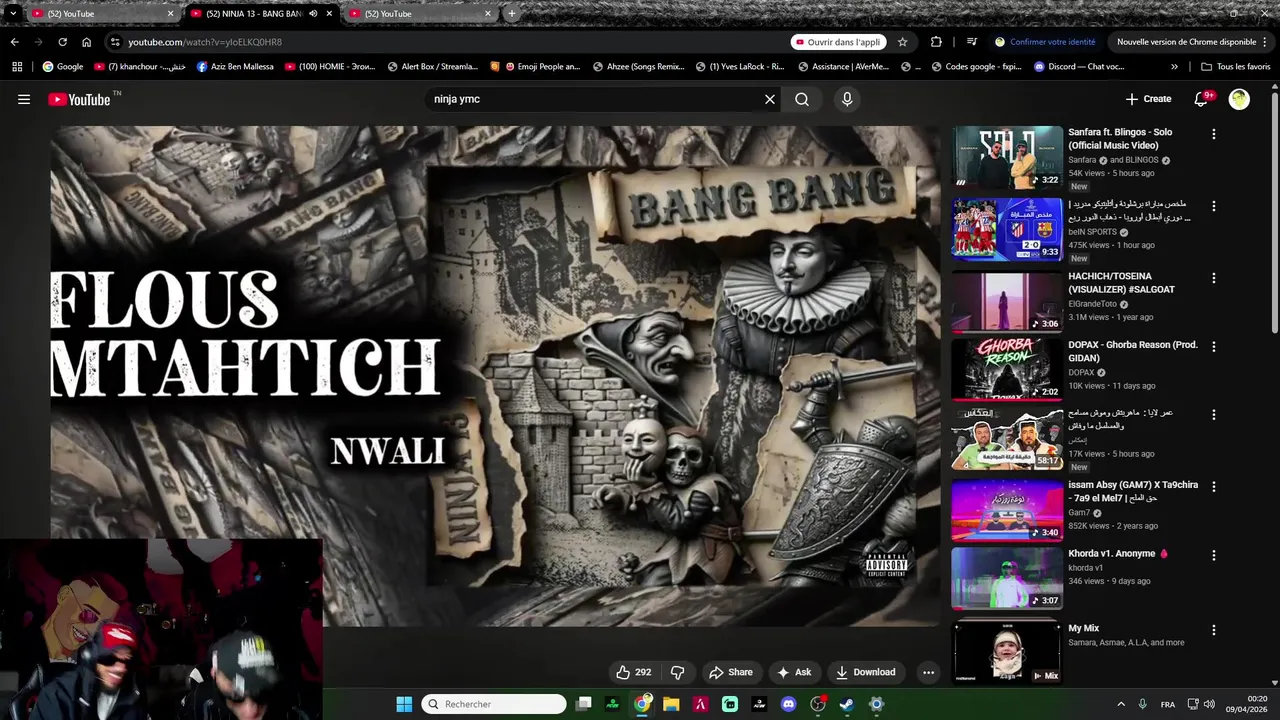The image size is (1280, 720).
Task: Click Windows taskbar Rechercher box
Action: (494, 704)
